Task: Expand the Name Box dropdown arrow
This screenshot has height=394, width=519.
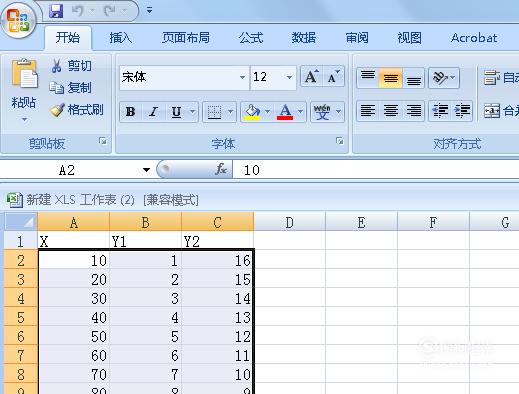Action: coord(146,170)
